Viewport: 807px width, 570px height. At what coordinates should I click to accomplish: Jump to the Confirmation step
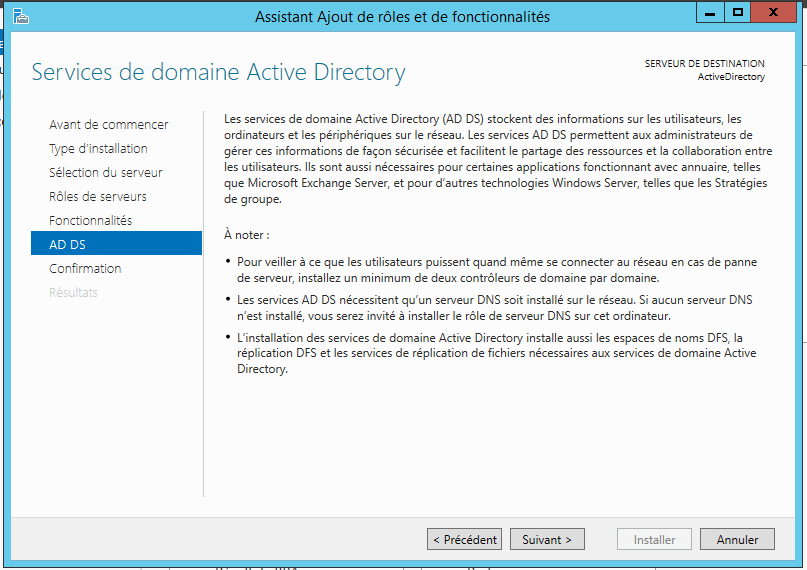[x=85, y=269]
